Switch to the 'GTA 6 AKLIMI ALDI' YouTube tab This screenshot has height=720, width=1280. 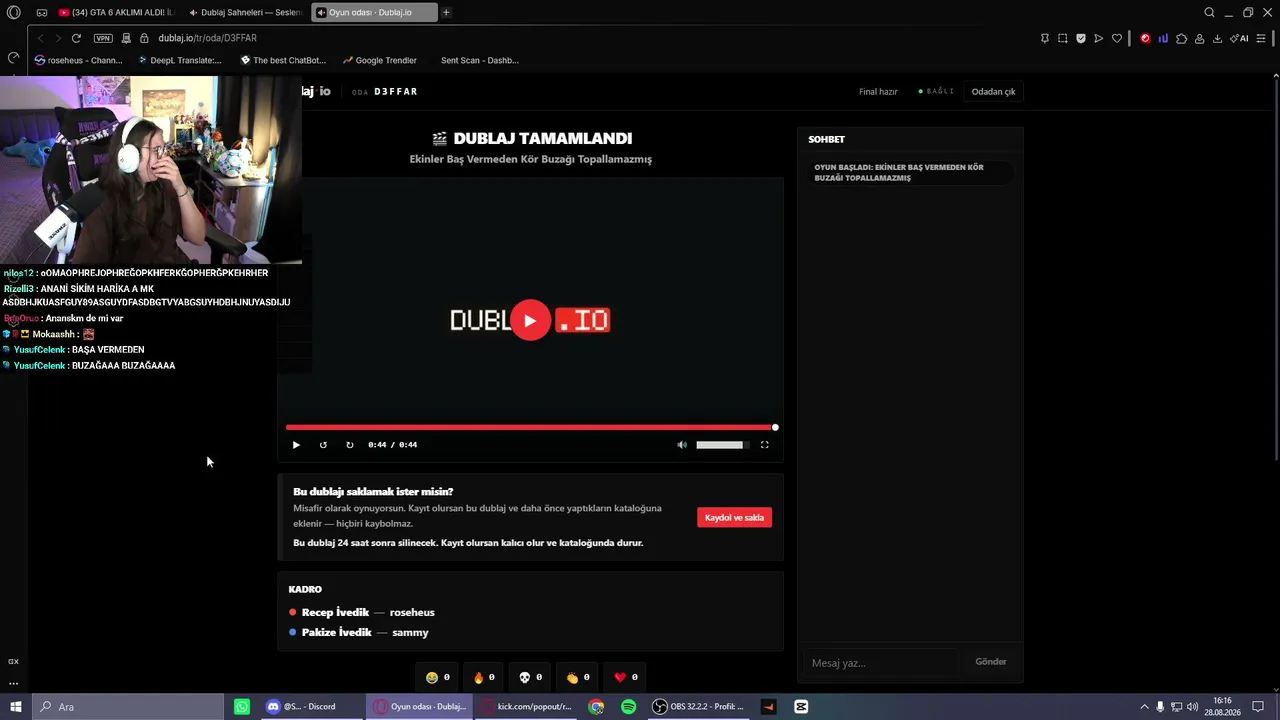pyautogui.click(x=115, y=13)
